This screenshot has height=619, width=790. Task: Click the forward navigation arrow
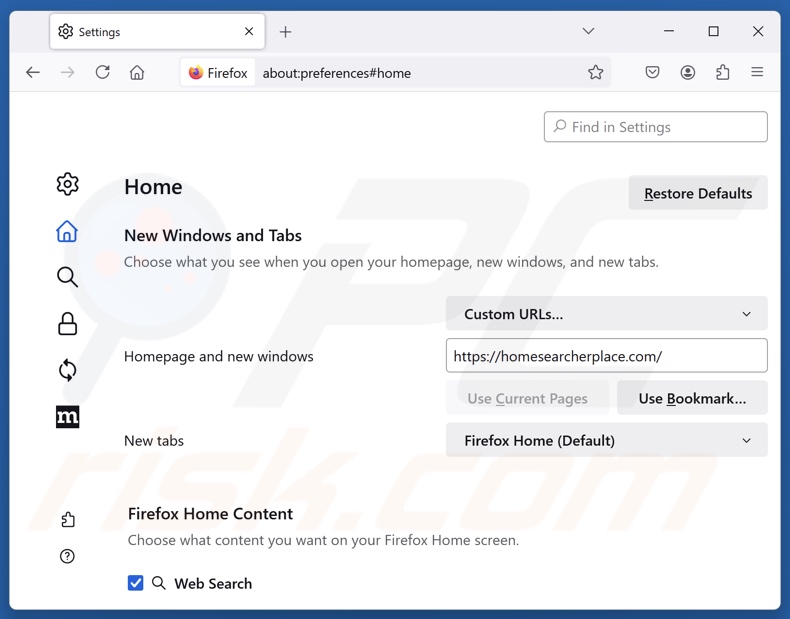(x=68, y=73)
